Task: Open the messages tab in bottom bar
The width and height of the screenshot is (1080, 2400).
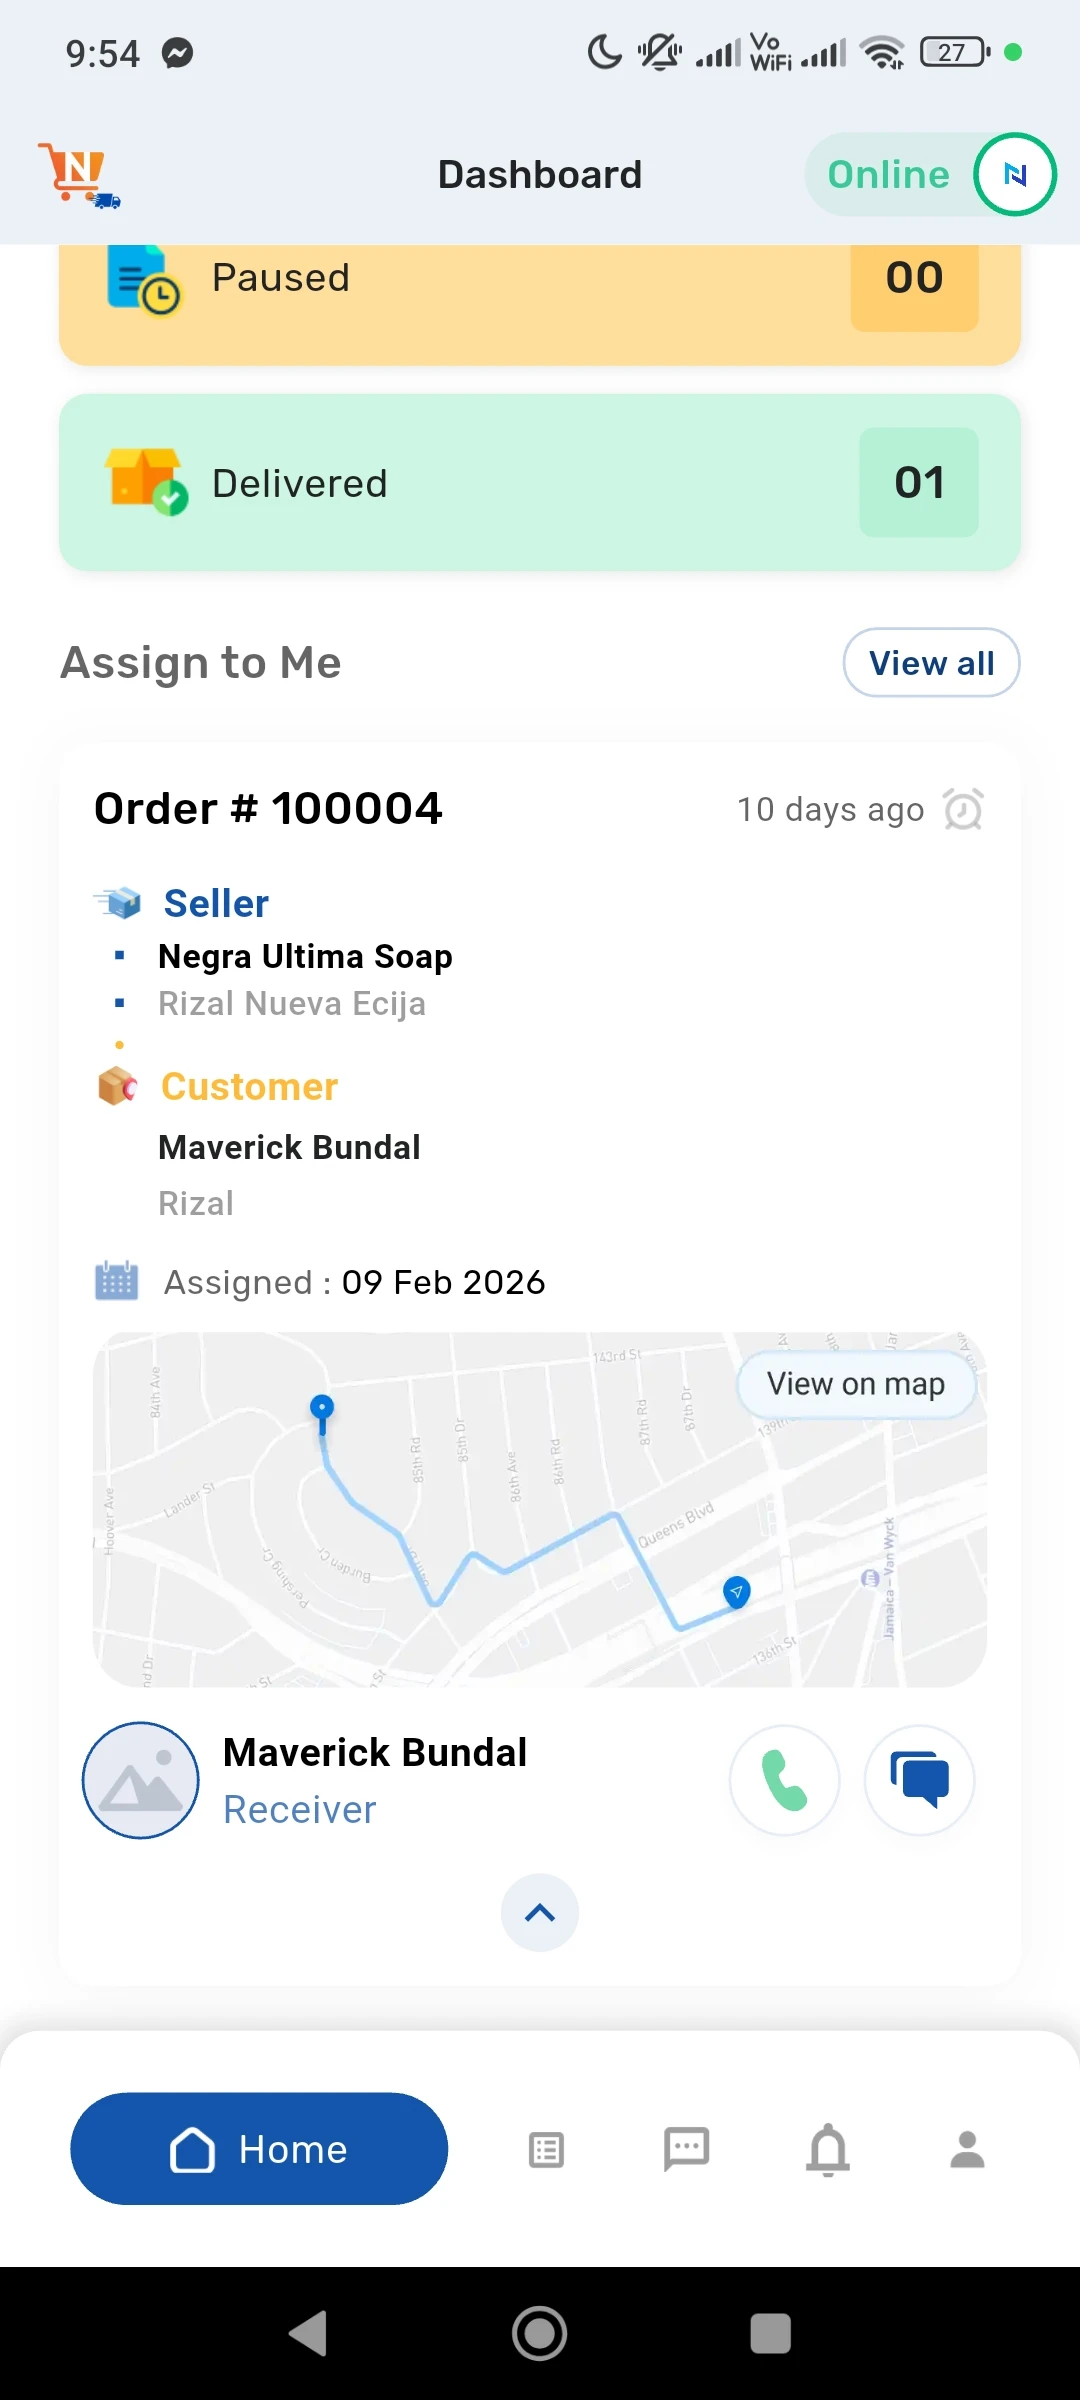Action: tap(687, 2149)
